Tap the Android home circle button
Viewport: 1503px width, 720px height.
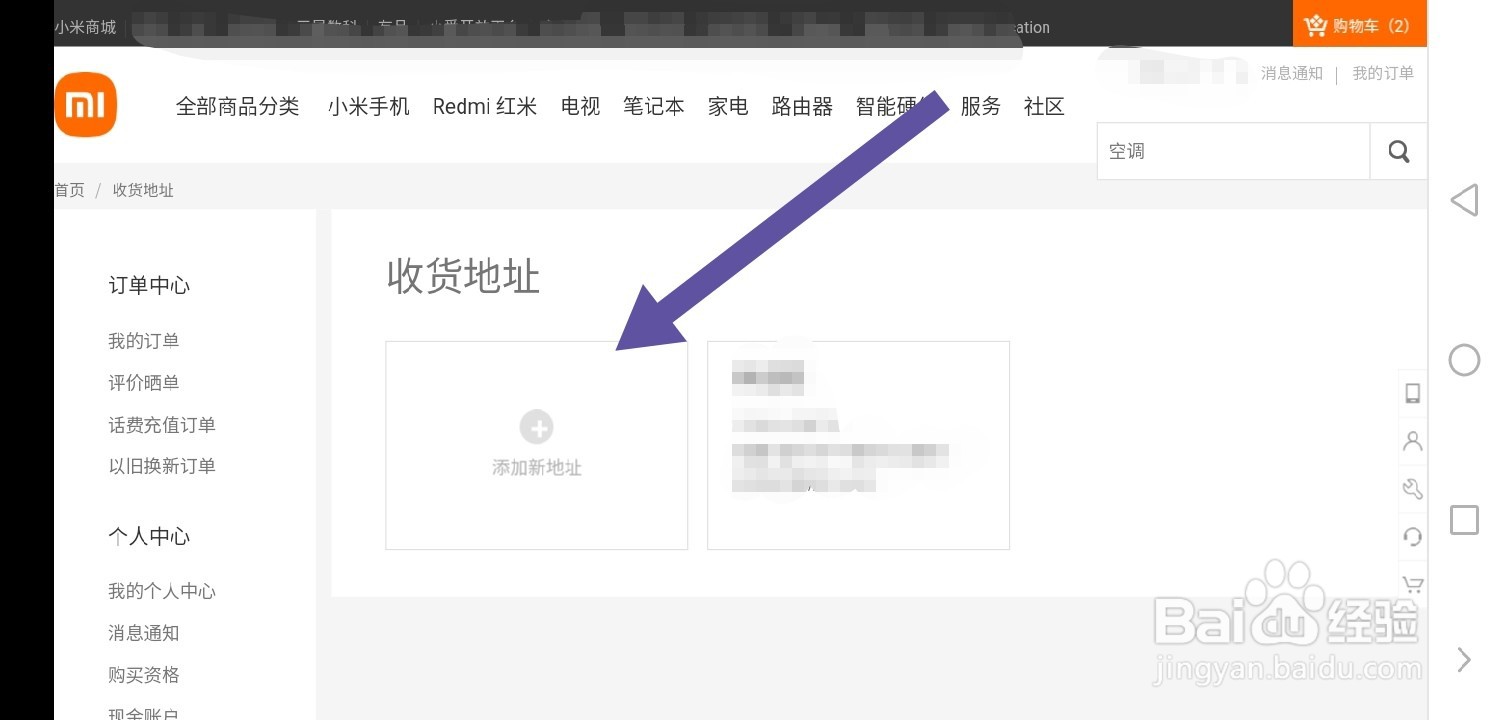pos(1464,360)
